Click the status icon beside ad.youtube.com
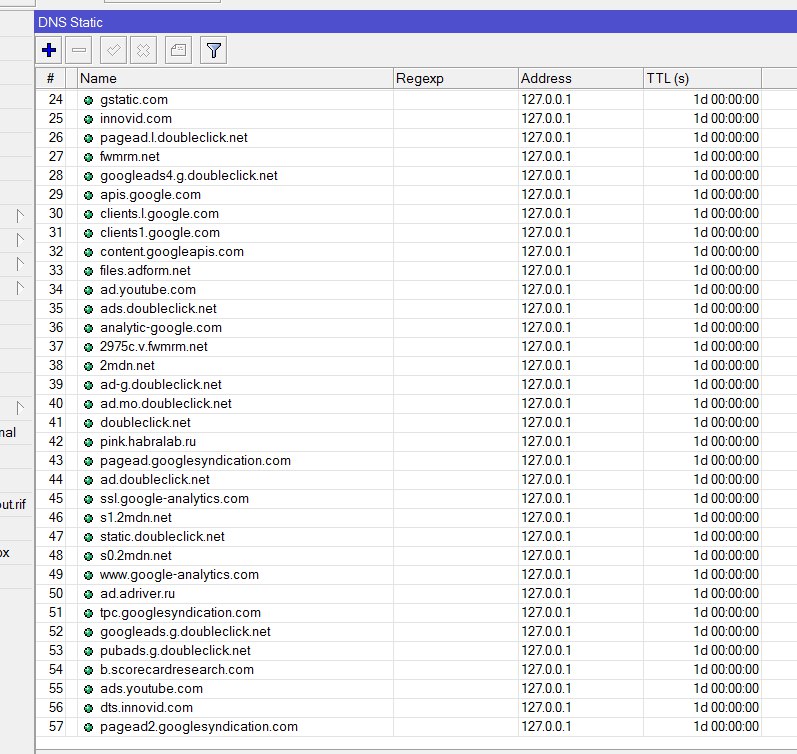Viewport: 797px width, 754px height. 88,290
